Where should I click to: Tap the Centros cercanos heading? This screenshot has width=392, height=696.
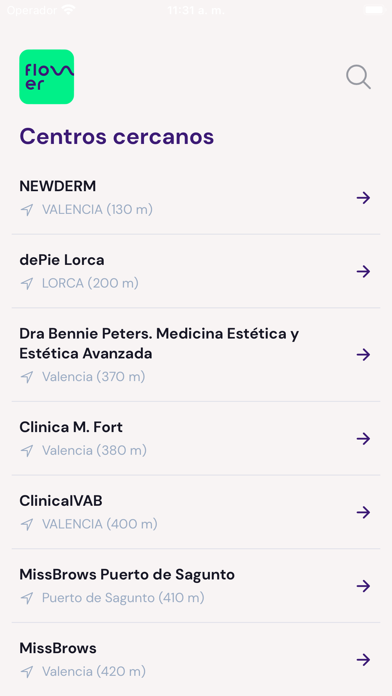(117, 136)
